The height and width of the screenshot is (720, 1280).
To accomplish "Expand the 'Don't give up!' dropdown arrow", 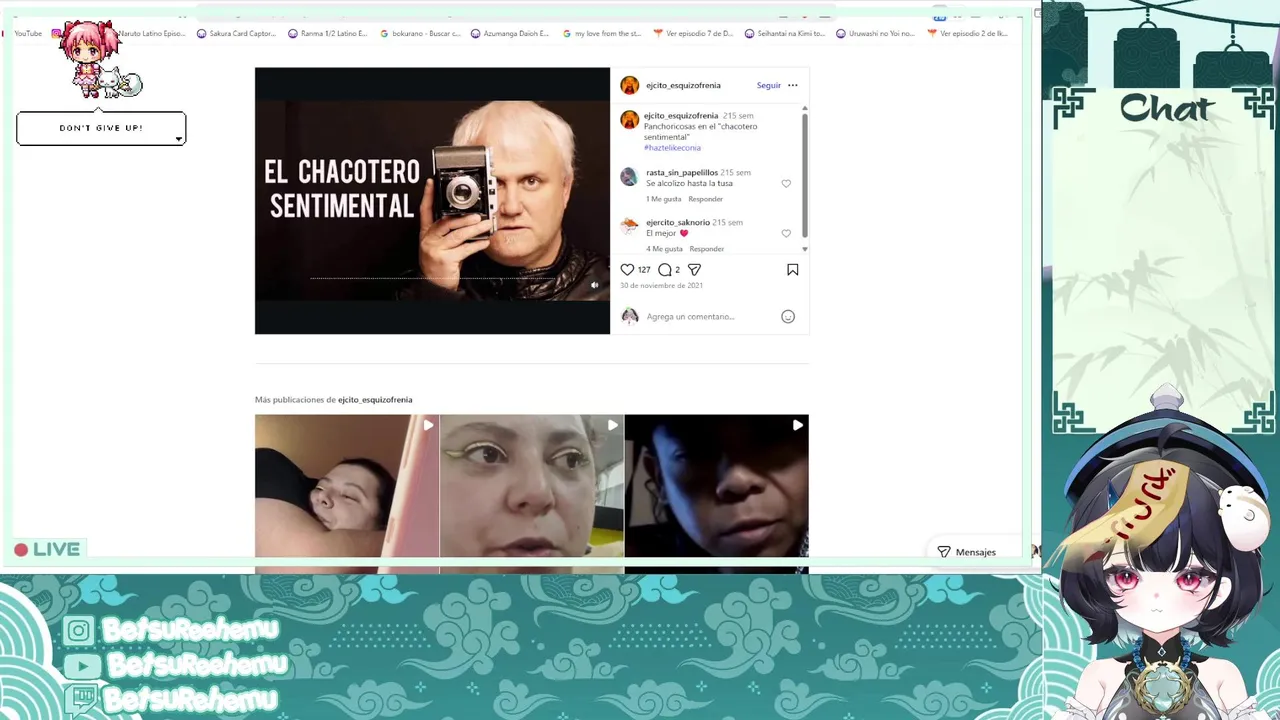I will click(179, 139).
